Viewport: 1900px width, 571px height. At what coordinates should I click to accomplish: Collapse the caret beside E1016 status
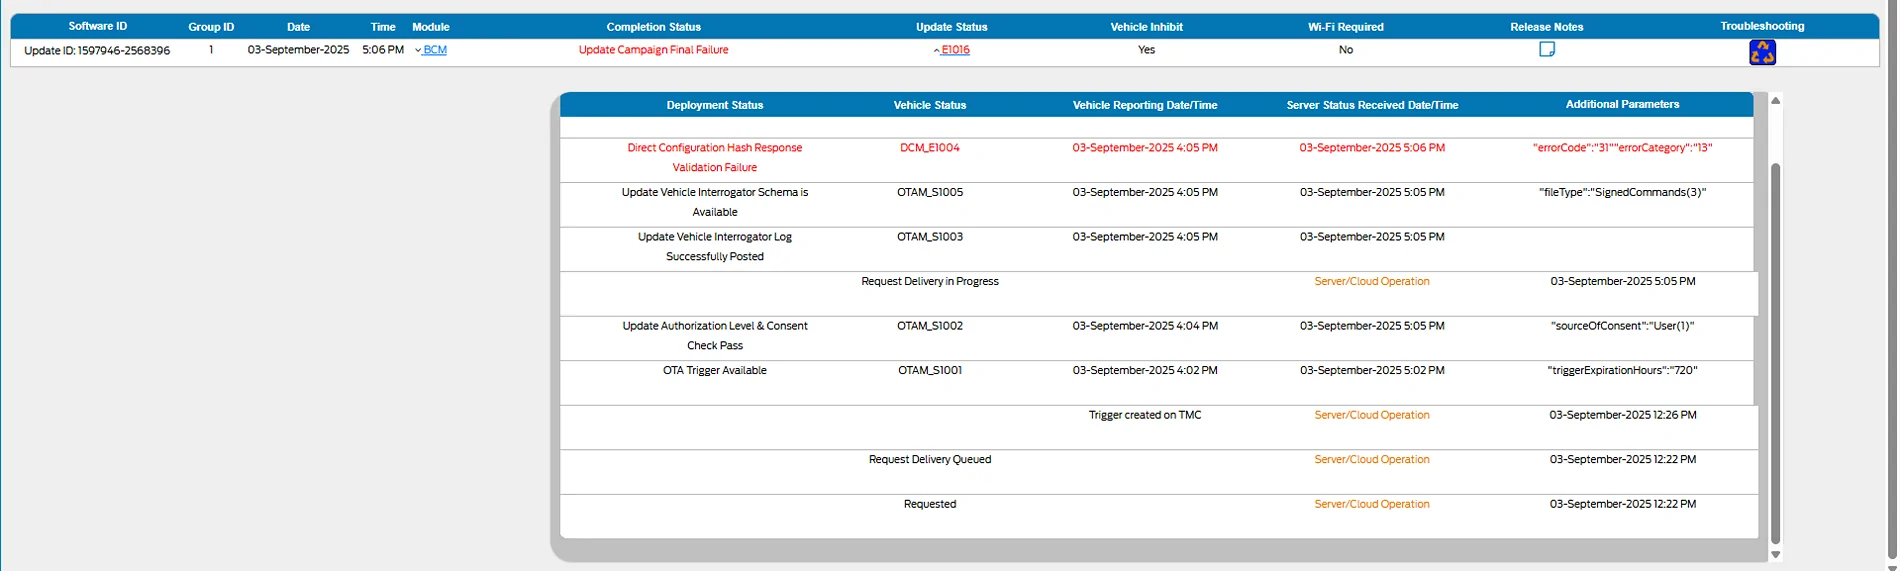click(936, 50)
